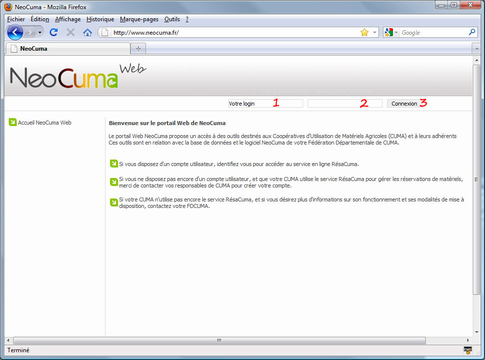The image size is (485, 360).
Task: Open the list all tabs dropdown
Action: pos(476,49)
